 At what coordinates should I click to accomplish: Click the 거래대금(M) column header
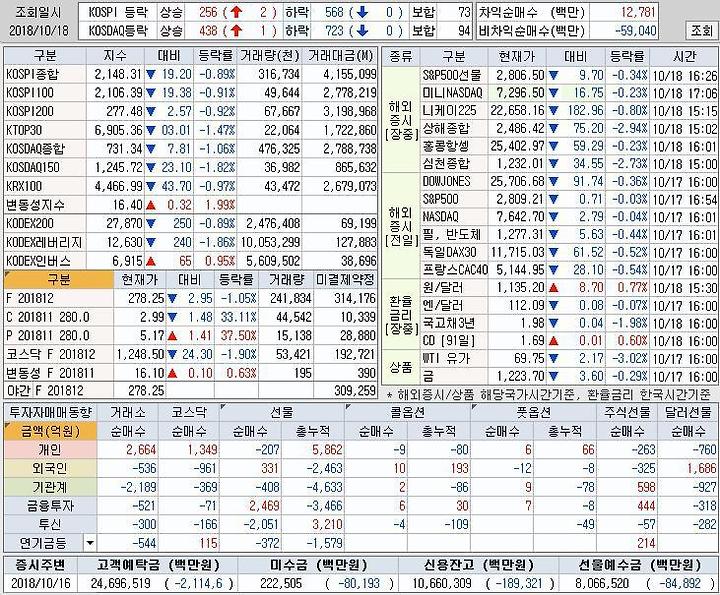pos(341,56)
